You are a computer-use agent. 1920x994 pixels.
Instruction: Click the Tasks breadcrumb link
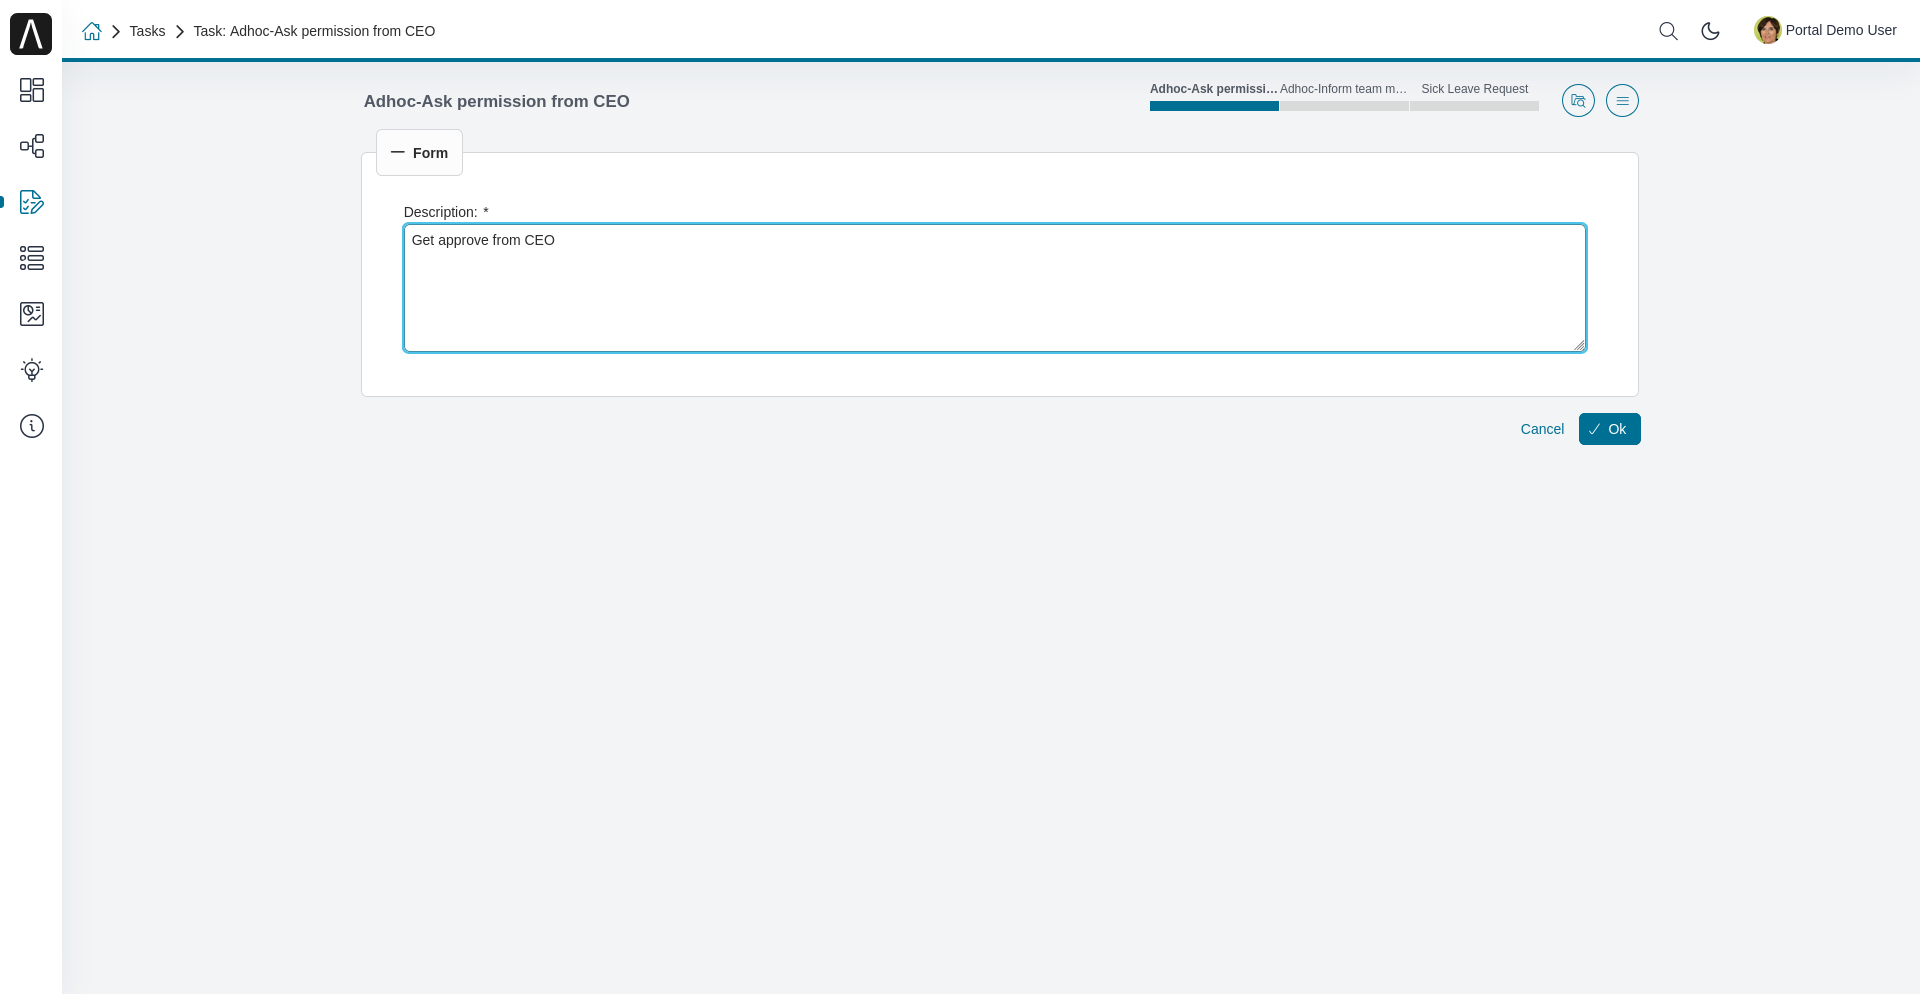(x=147, y=31)
